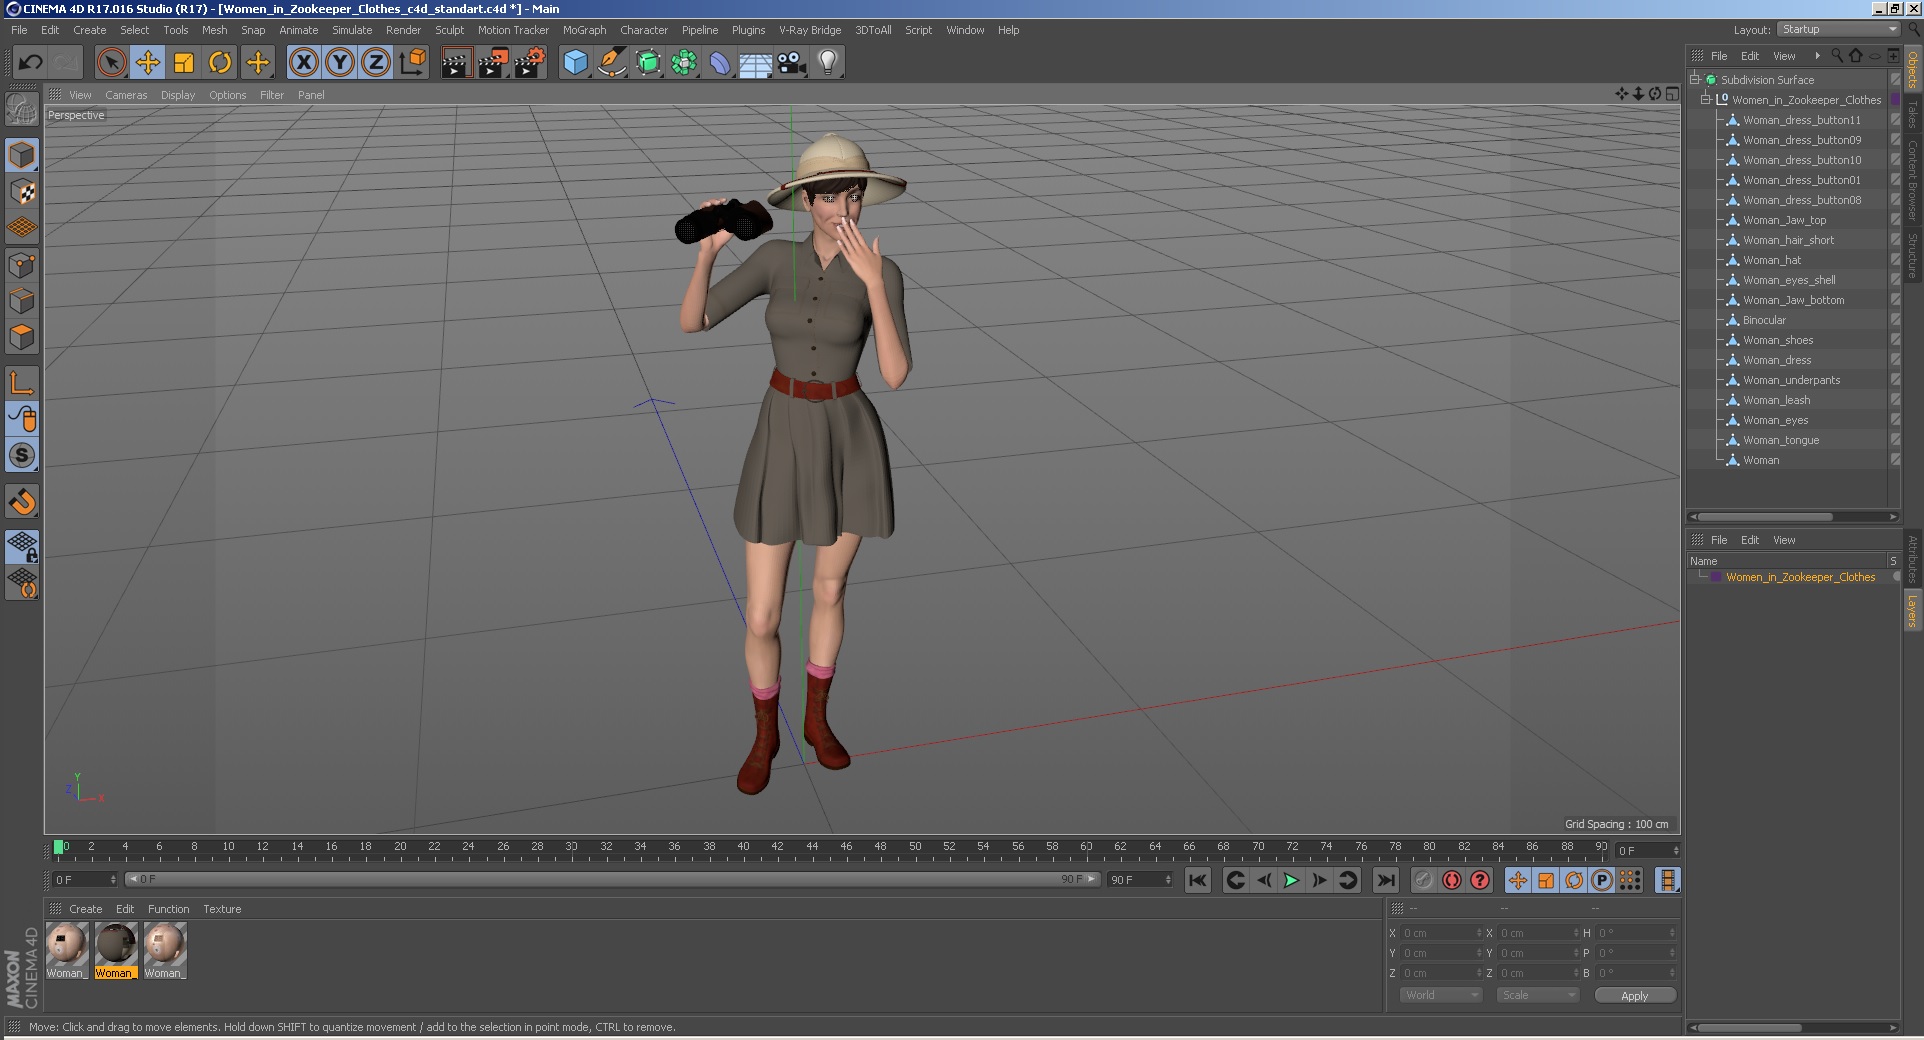The image size is (1924, 1040).
Task: Toggle Position keyframe recording
Action: pyautogui.click(x=1517, y=880)
